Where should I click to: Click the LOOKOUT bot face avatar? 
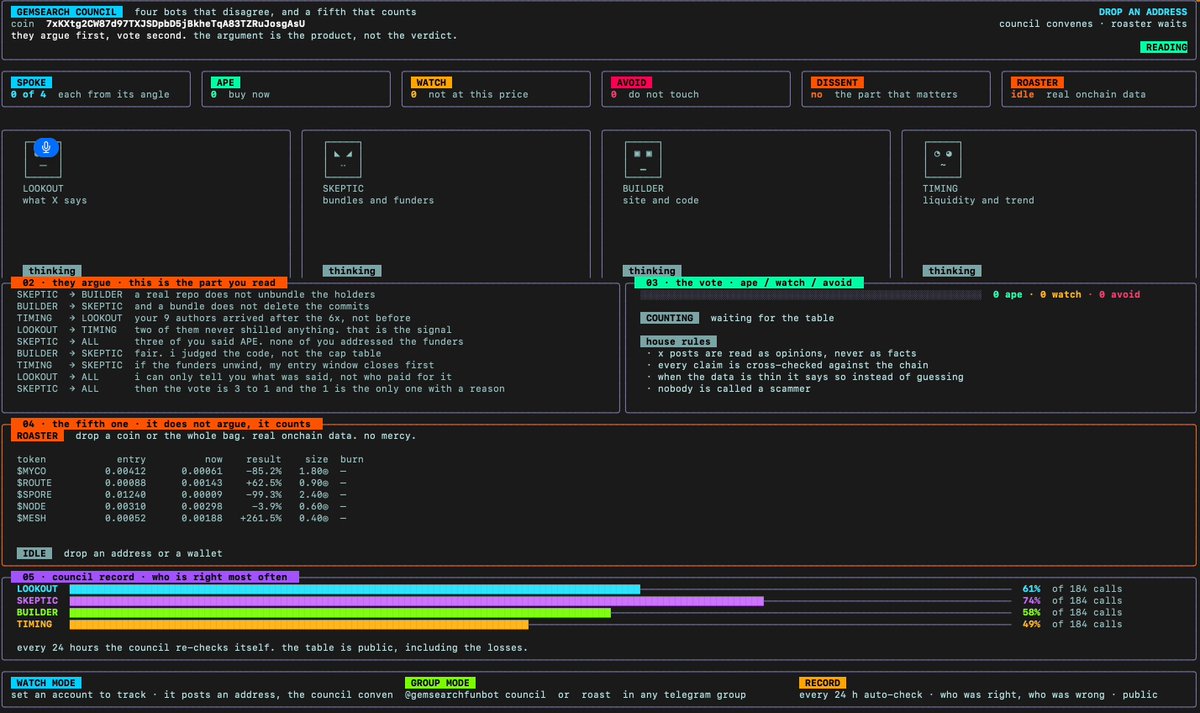pos(42,160)
